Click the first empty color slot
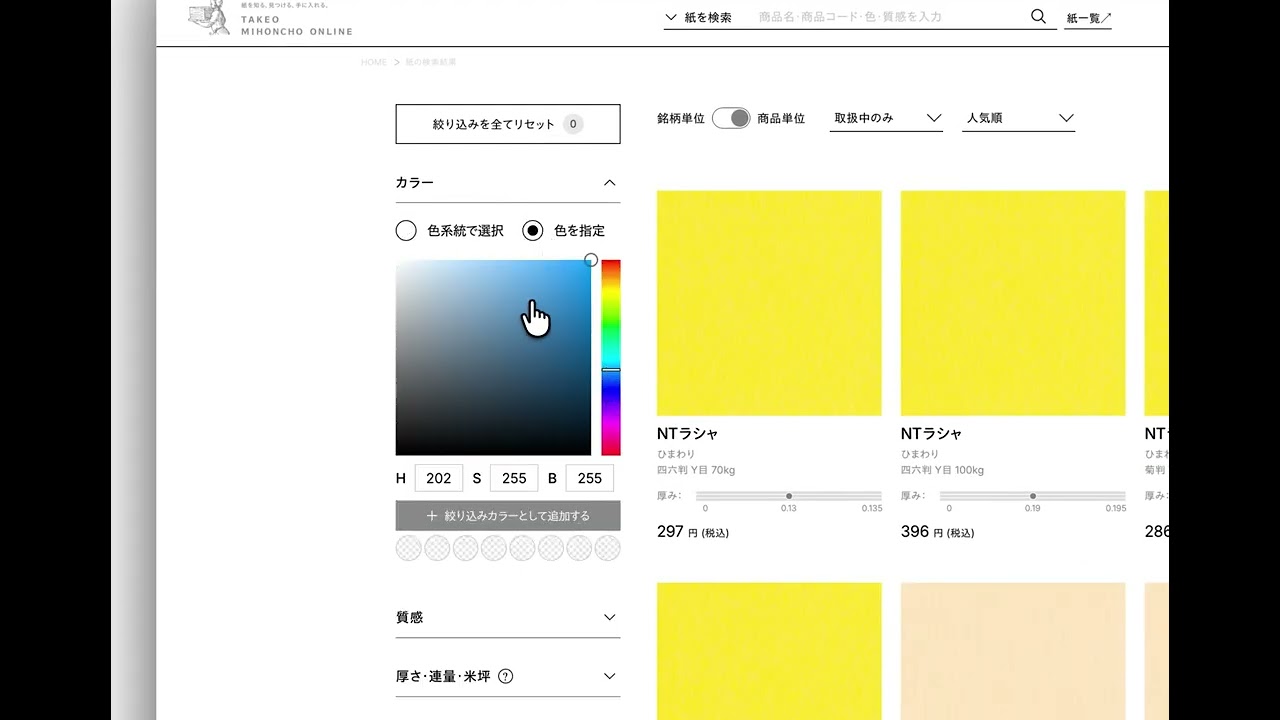This screenshot has height=720, width=1280. click(409, 548)
